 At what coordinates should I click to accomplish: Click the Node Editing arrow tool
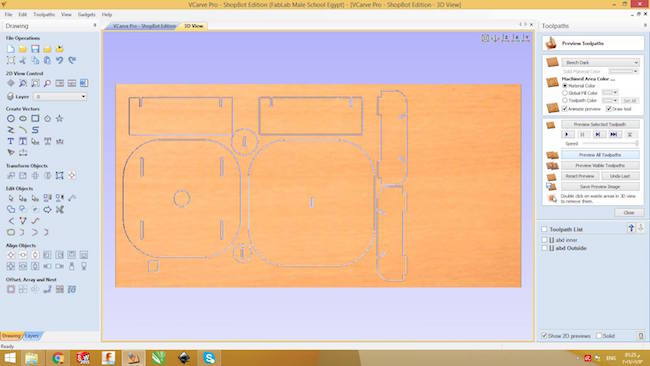(11, 198)
